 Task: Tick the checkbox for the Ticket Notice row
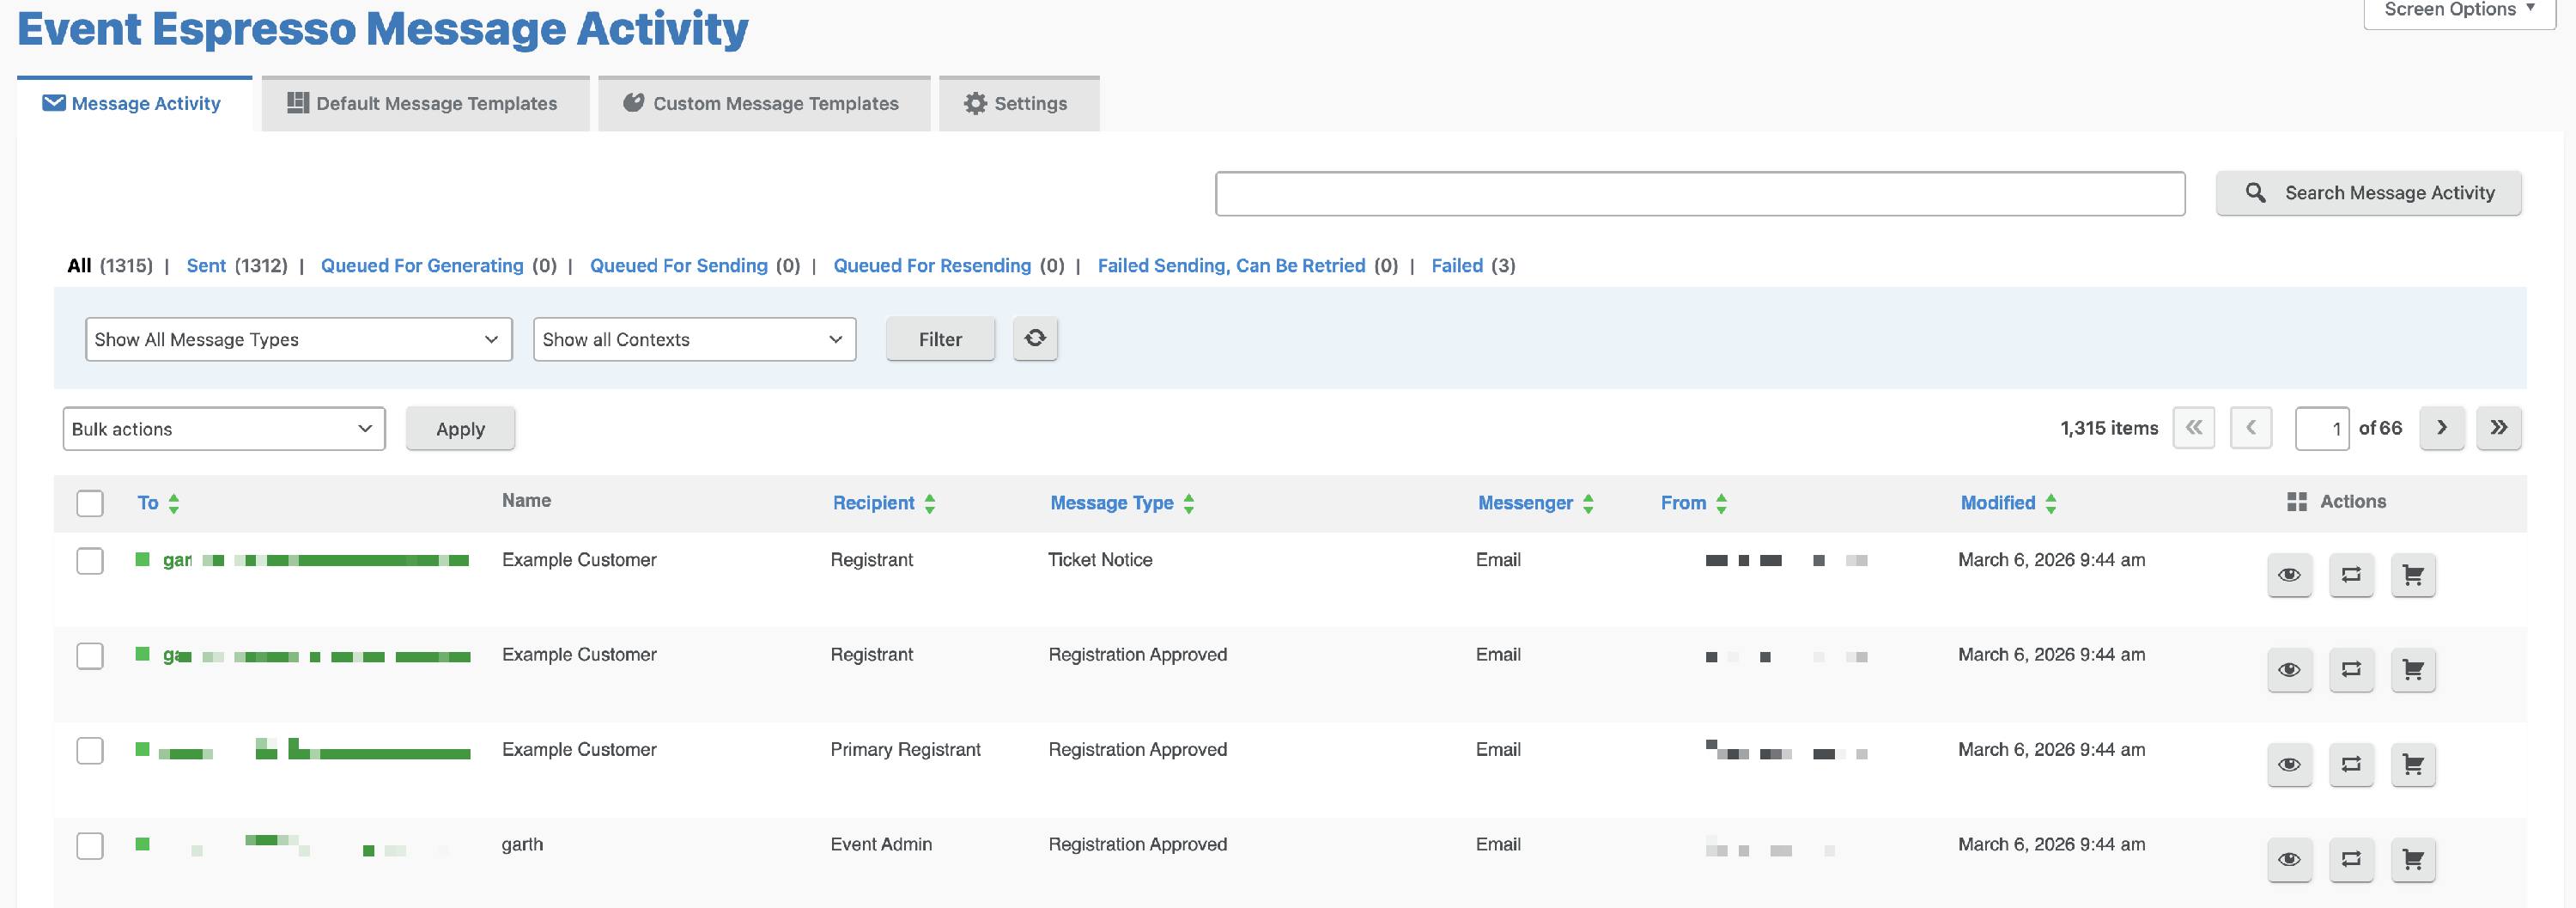[90, 561]
